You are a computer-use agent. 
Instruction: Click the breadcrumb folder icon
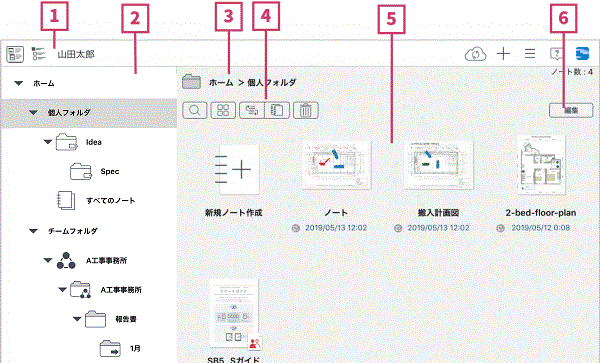[191, 81]
